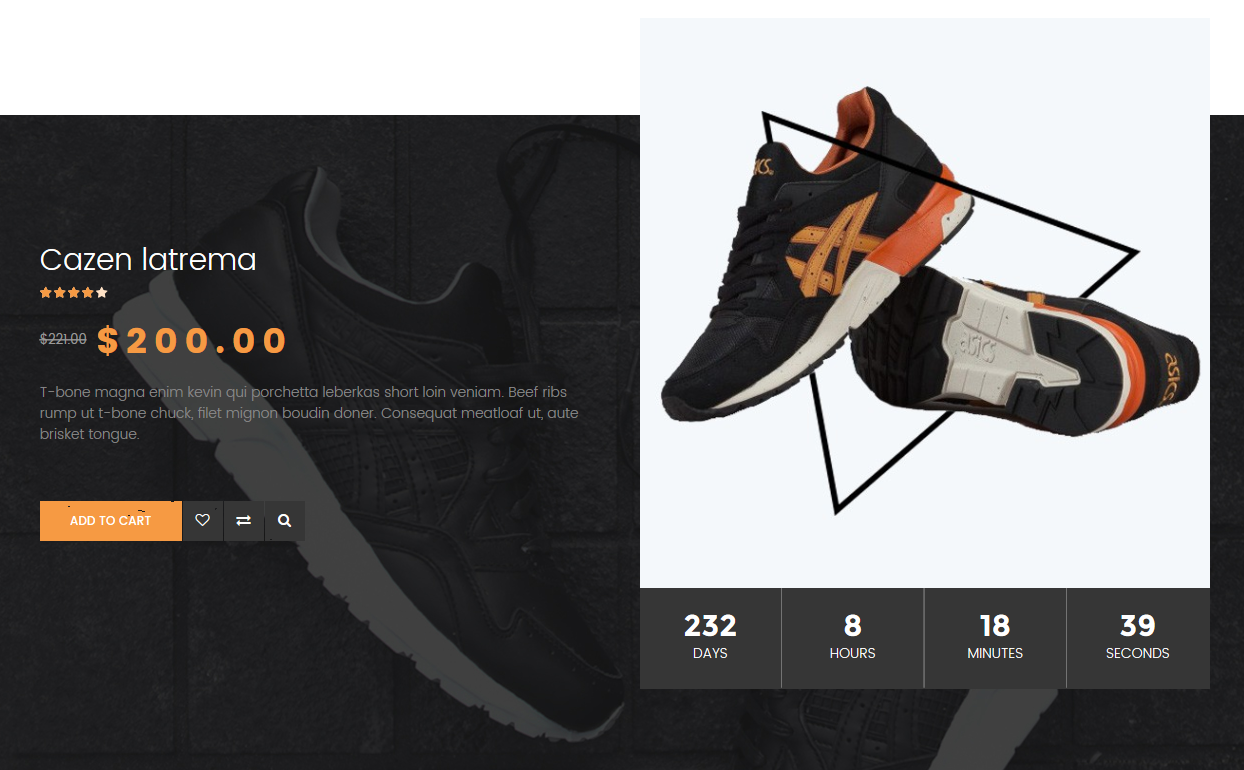Click the crossed-out $221.00 old price
Viewport: 1244px width, 770px height.
pos(63,339)
